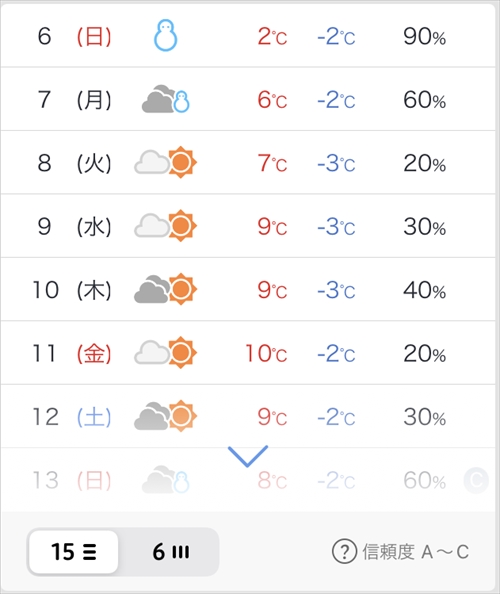Screen dimensions: 500x594
Task: Click the 90% precipitation value on day 6
Action: pos(424,37)
